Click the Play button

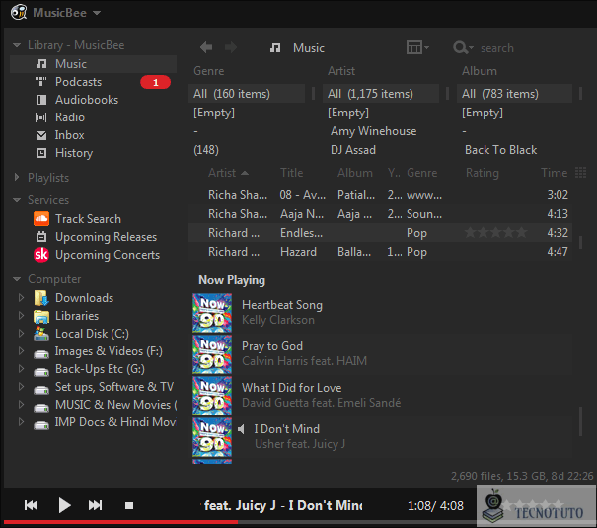[64, 505]
